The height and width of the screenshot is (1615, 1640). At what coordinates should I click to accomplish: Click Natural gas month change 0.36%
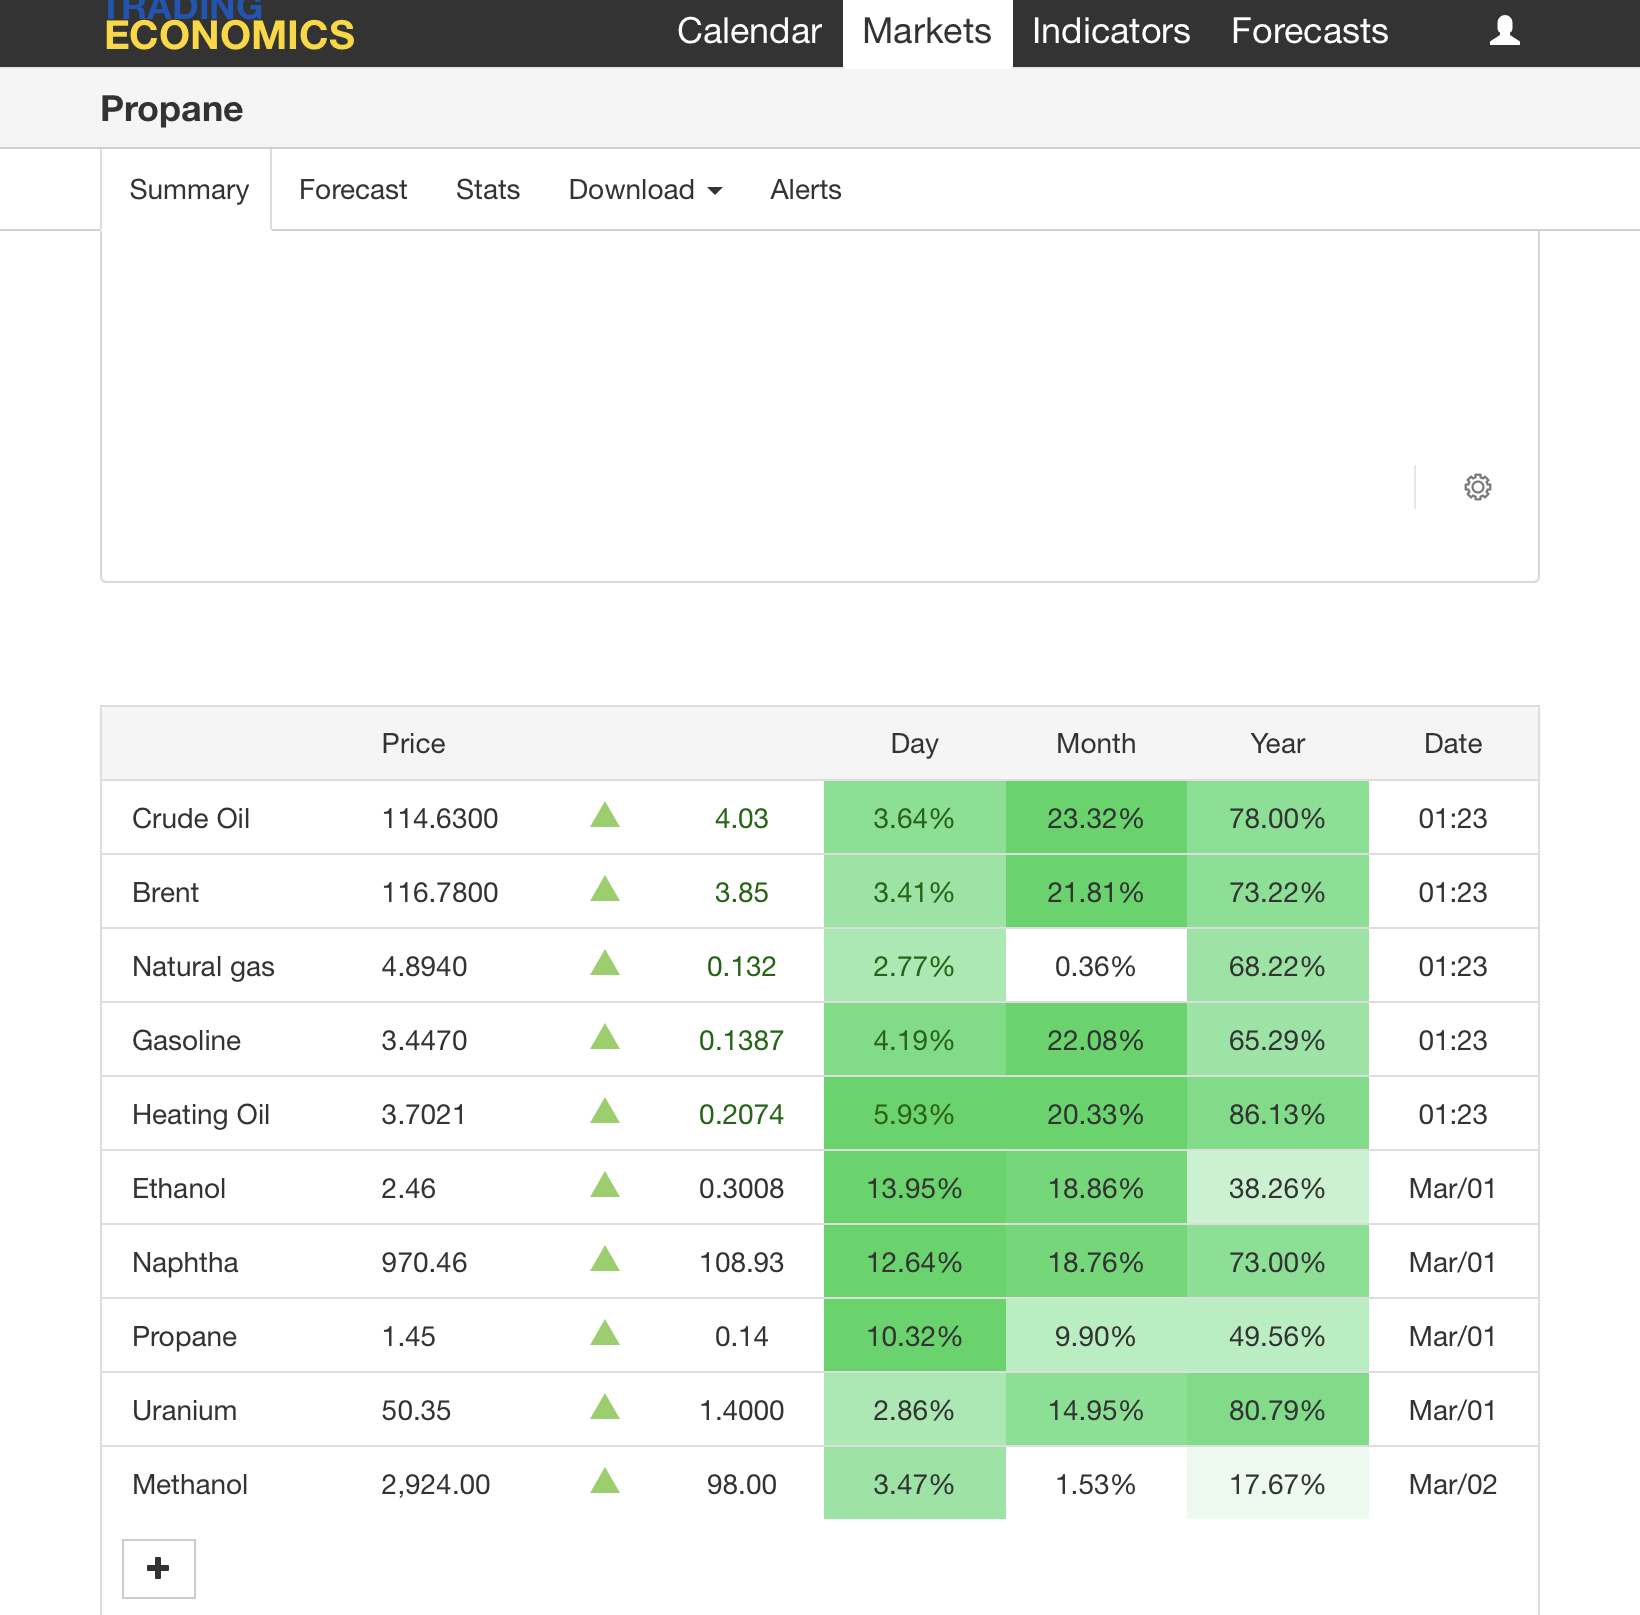pyautogui.click(x=1095, y=967)
